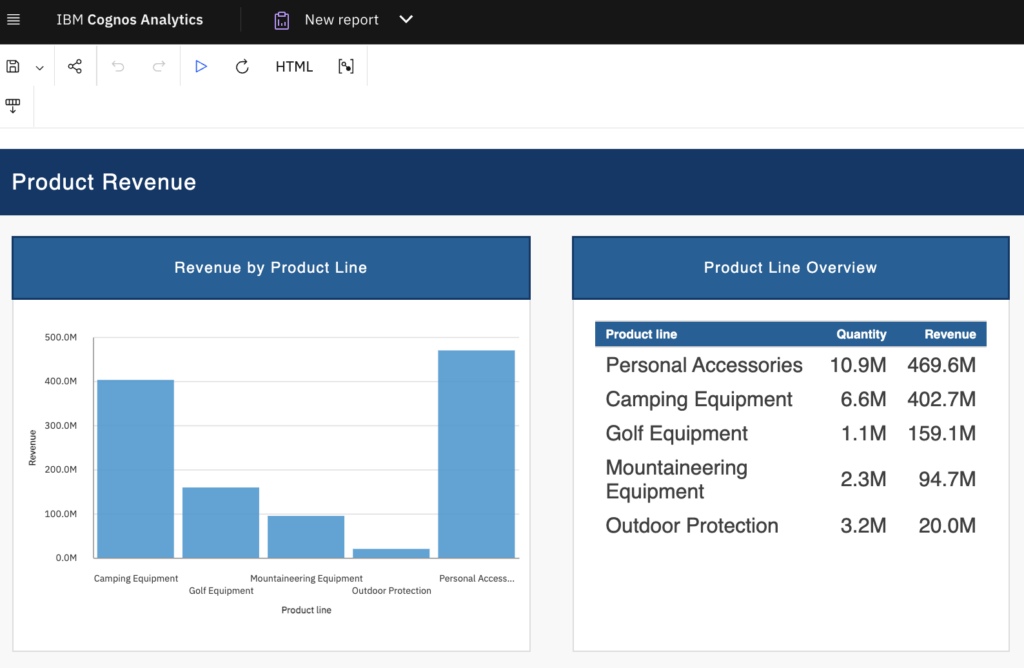
Task: Click the Share icon
Action: pos(75,67)
